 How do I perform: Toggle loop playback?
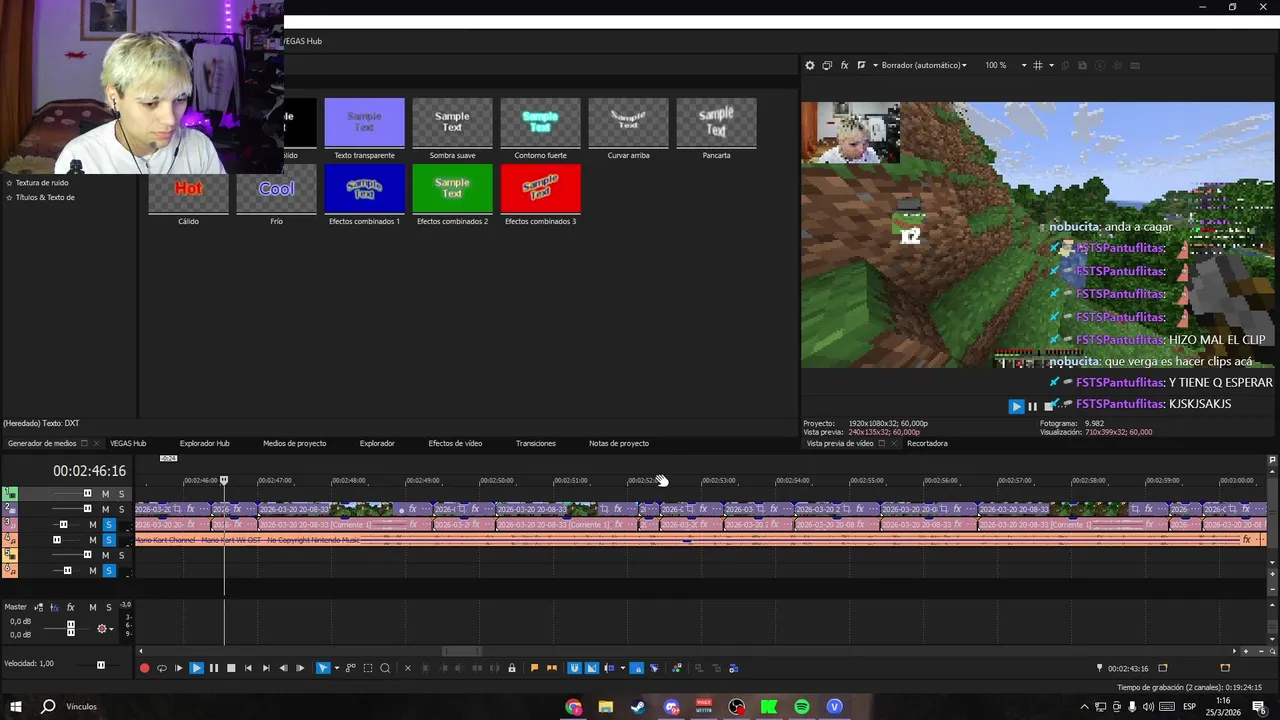[x=162, y=668]
